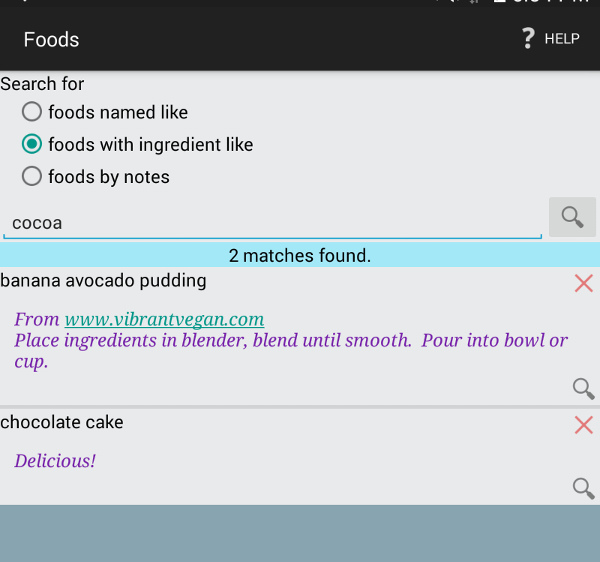This screenshot has height=562, width=600.
Task: Select 'foods by notes' radio button
Action: pos(32,176)
